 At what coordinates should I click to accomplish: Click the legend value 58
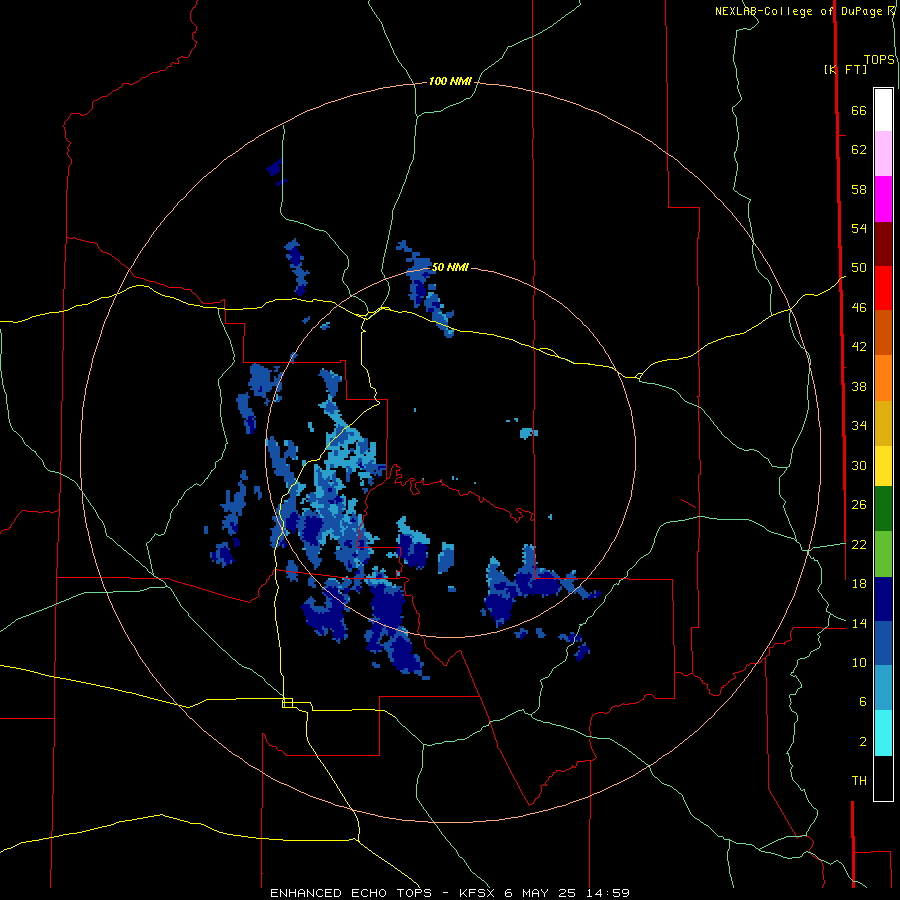[859, 189]
